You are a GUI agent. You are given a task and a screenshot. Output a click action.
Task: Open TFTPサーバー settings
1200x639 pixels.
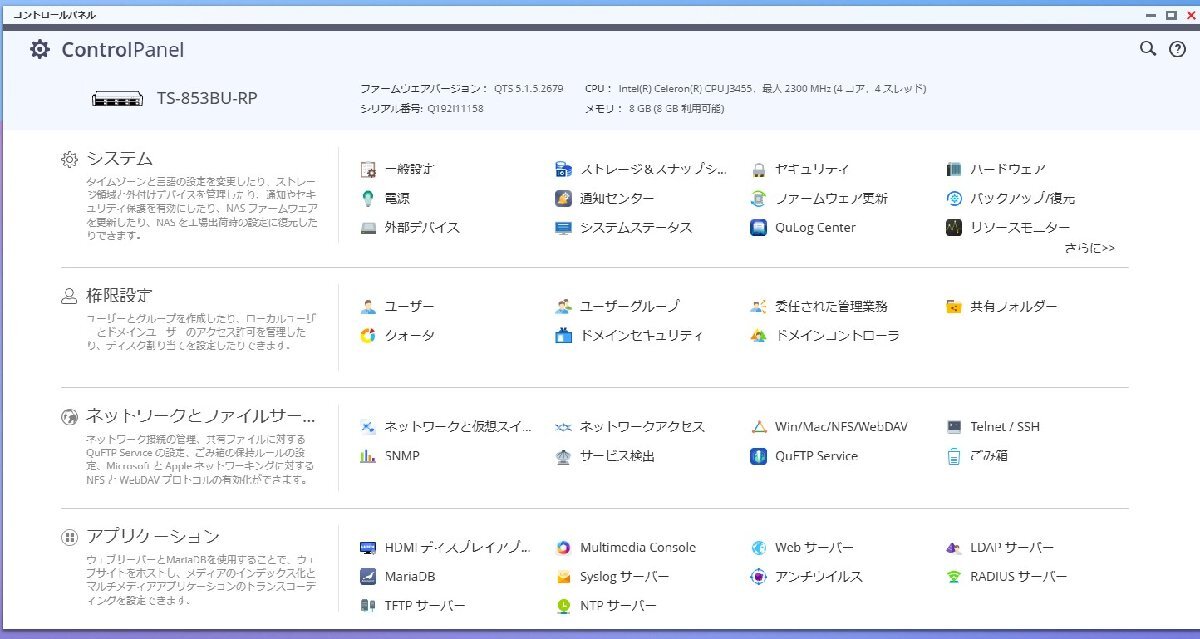[x=412, y=605]
